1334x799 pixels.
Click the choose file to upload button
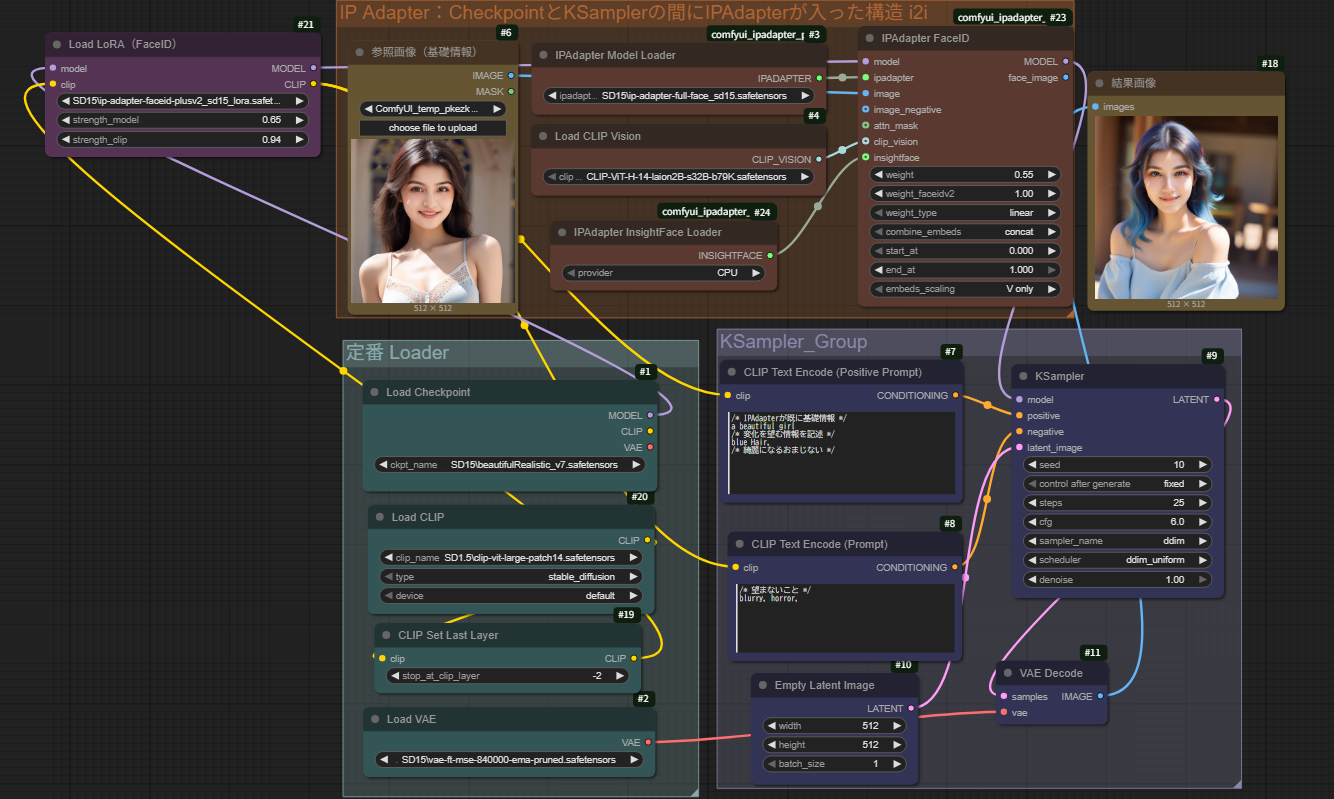(433, 128)
